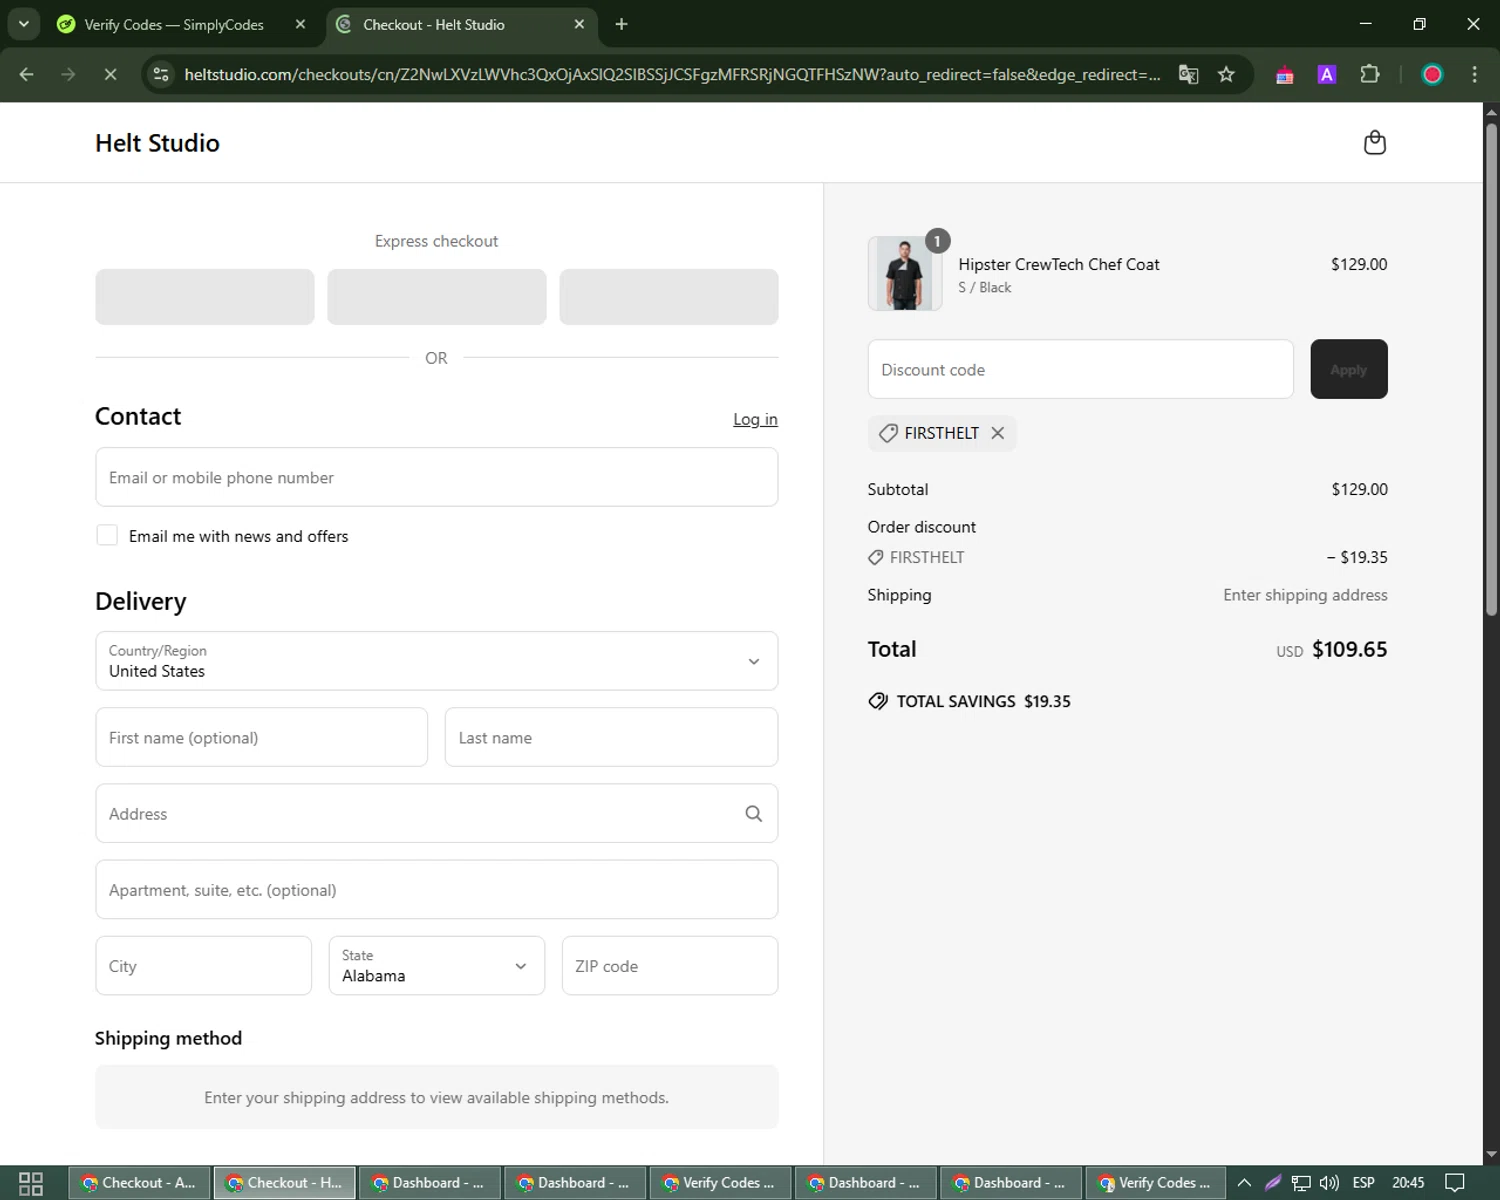This screenshot has height=1200, width=1500.
Task: Focus the Discount code field
Action: 1081,369
